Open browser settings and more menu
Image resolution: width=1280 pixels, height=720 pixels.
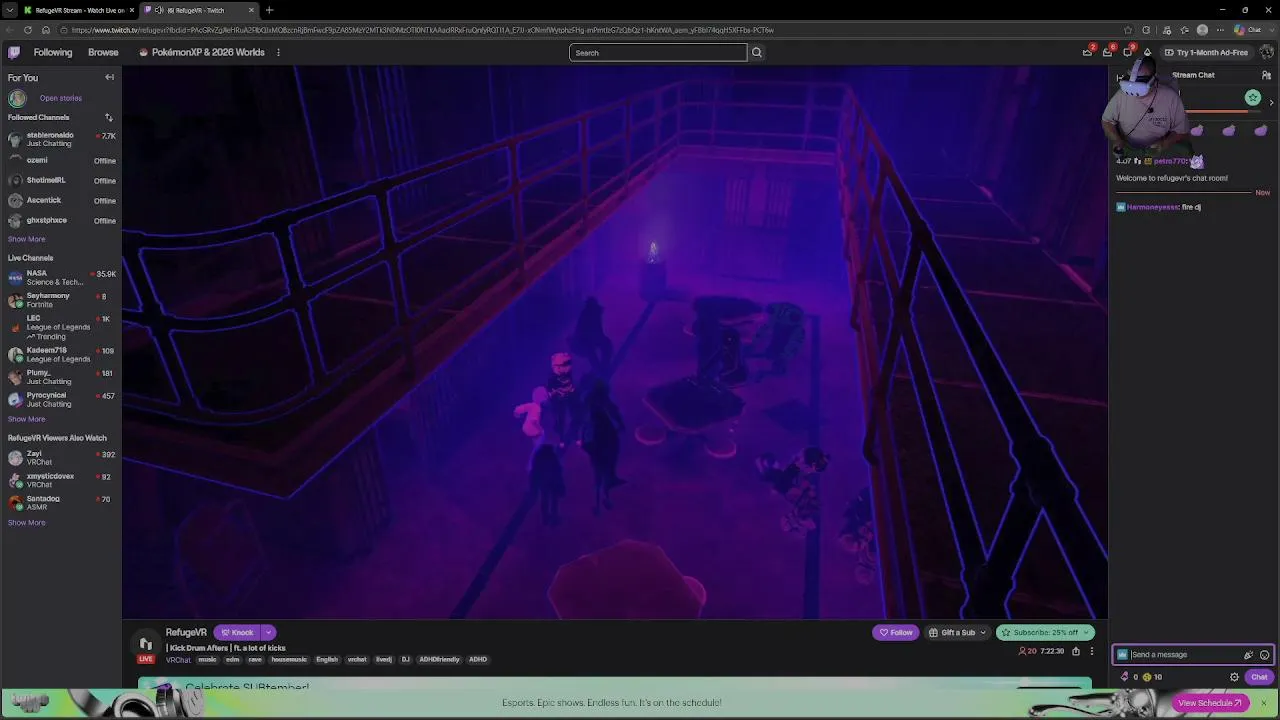(x=1220, y=30)
